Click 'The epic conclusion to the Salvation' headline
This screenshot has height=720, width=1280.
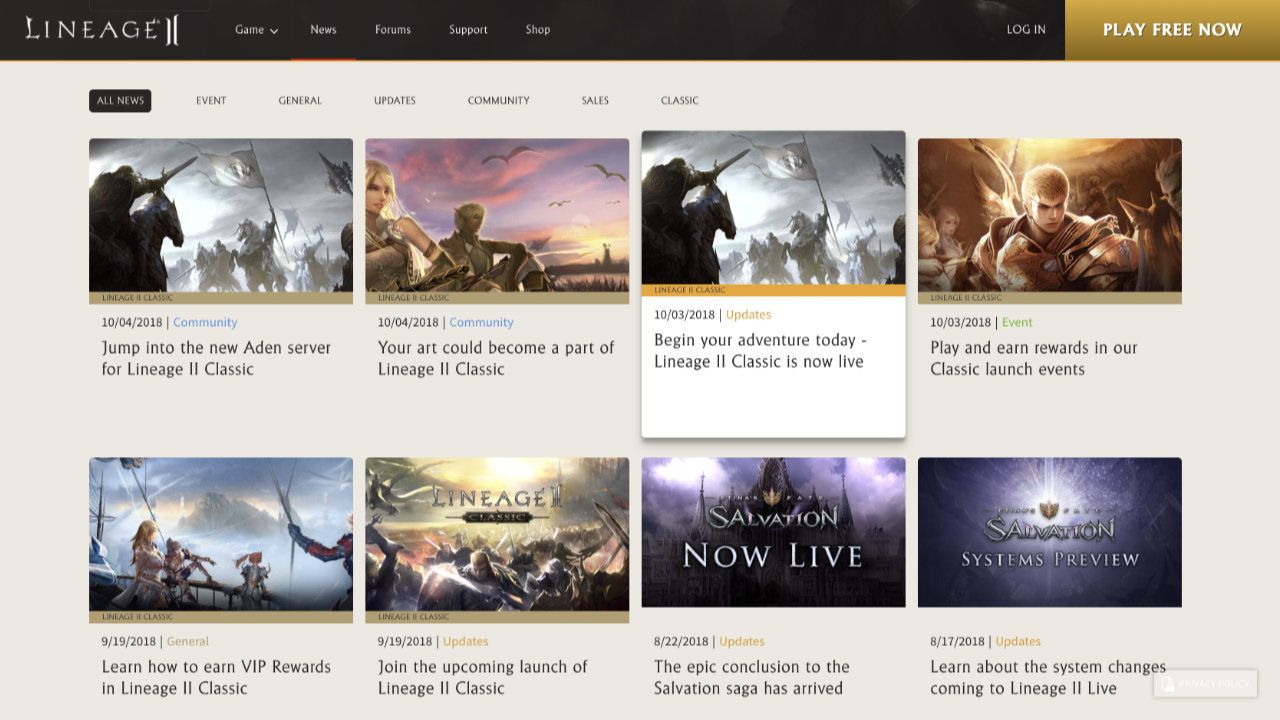[752, 677]
